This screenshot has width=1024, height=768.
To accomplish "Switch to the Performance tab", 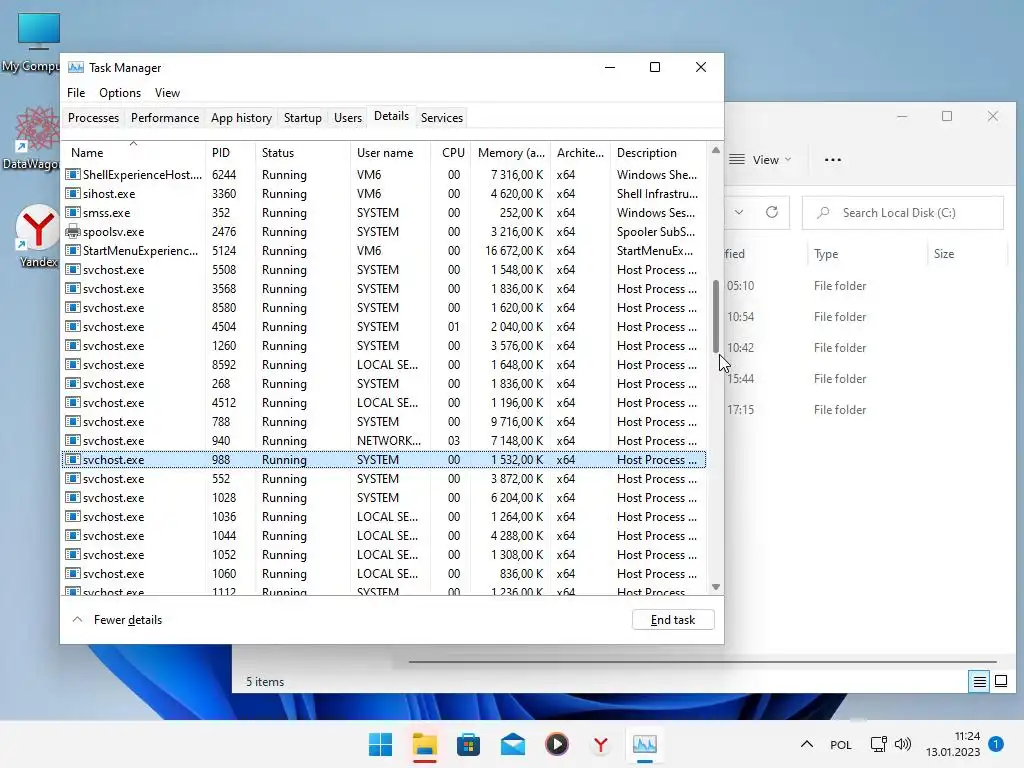I will [165, 118].
